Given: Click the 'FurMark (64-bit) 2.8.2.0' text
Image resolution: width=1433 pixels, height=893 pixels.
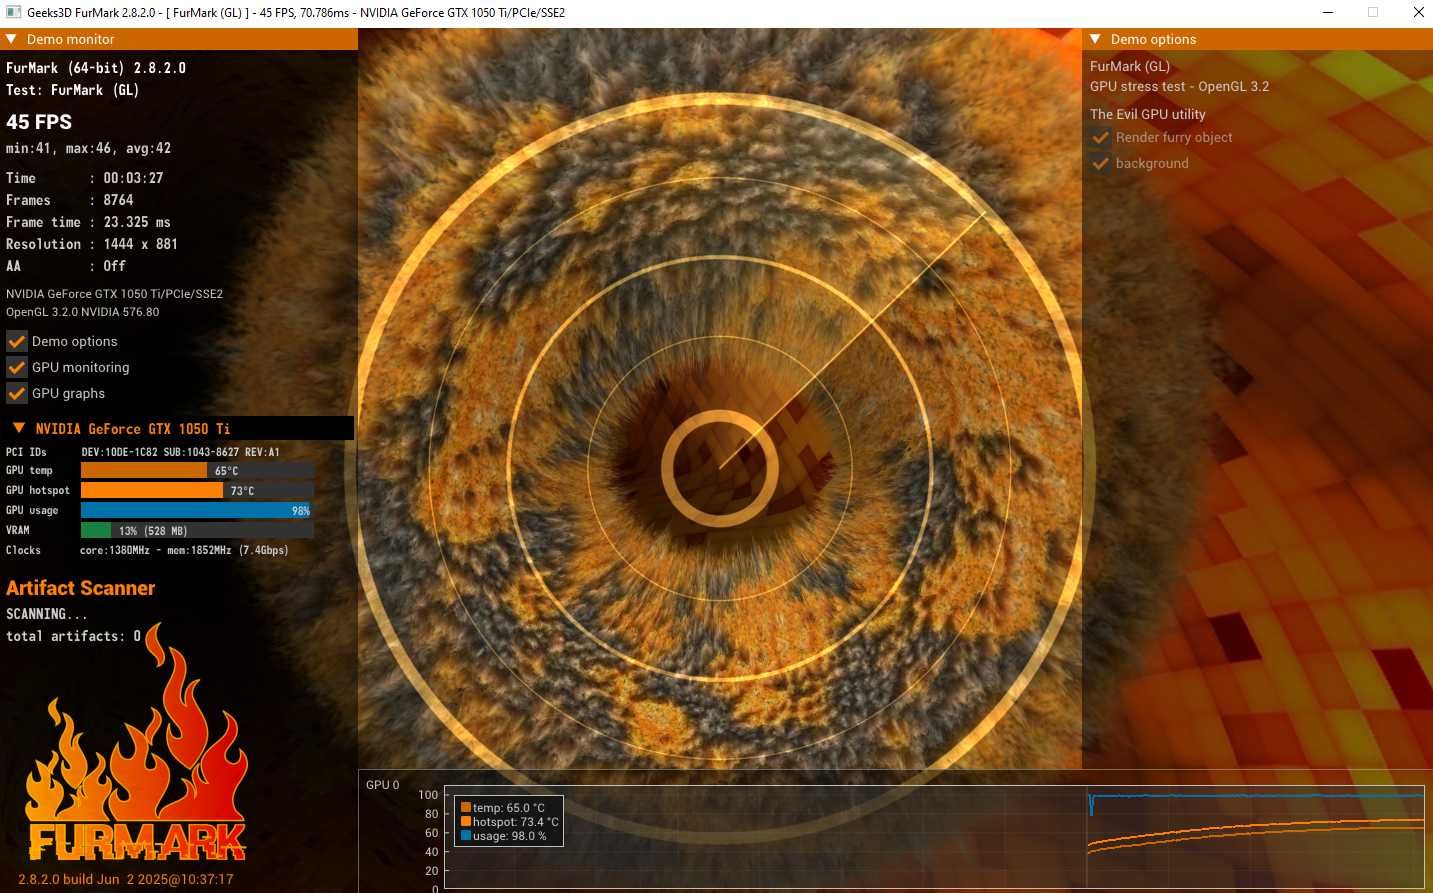Looking at the screenshot, I should pos(96,68).
